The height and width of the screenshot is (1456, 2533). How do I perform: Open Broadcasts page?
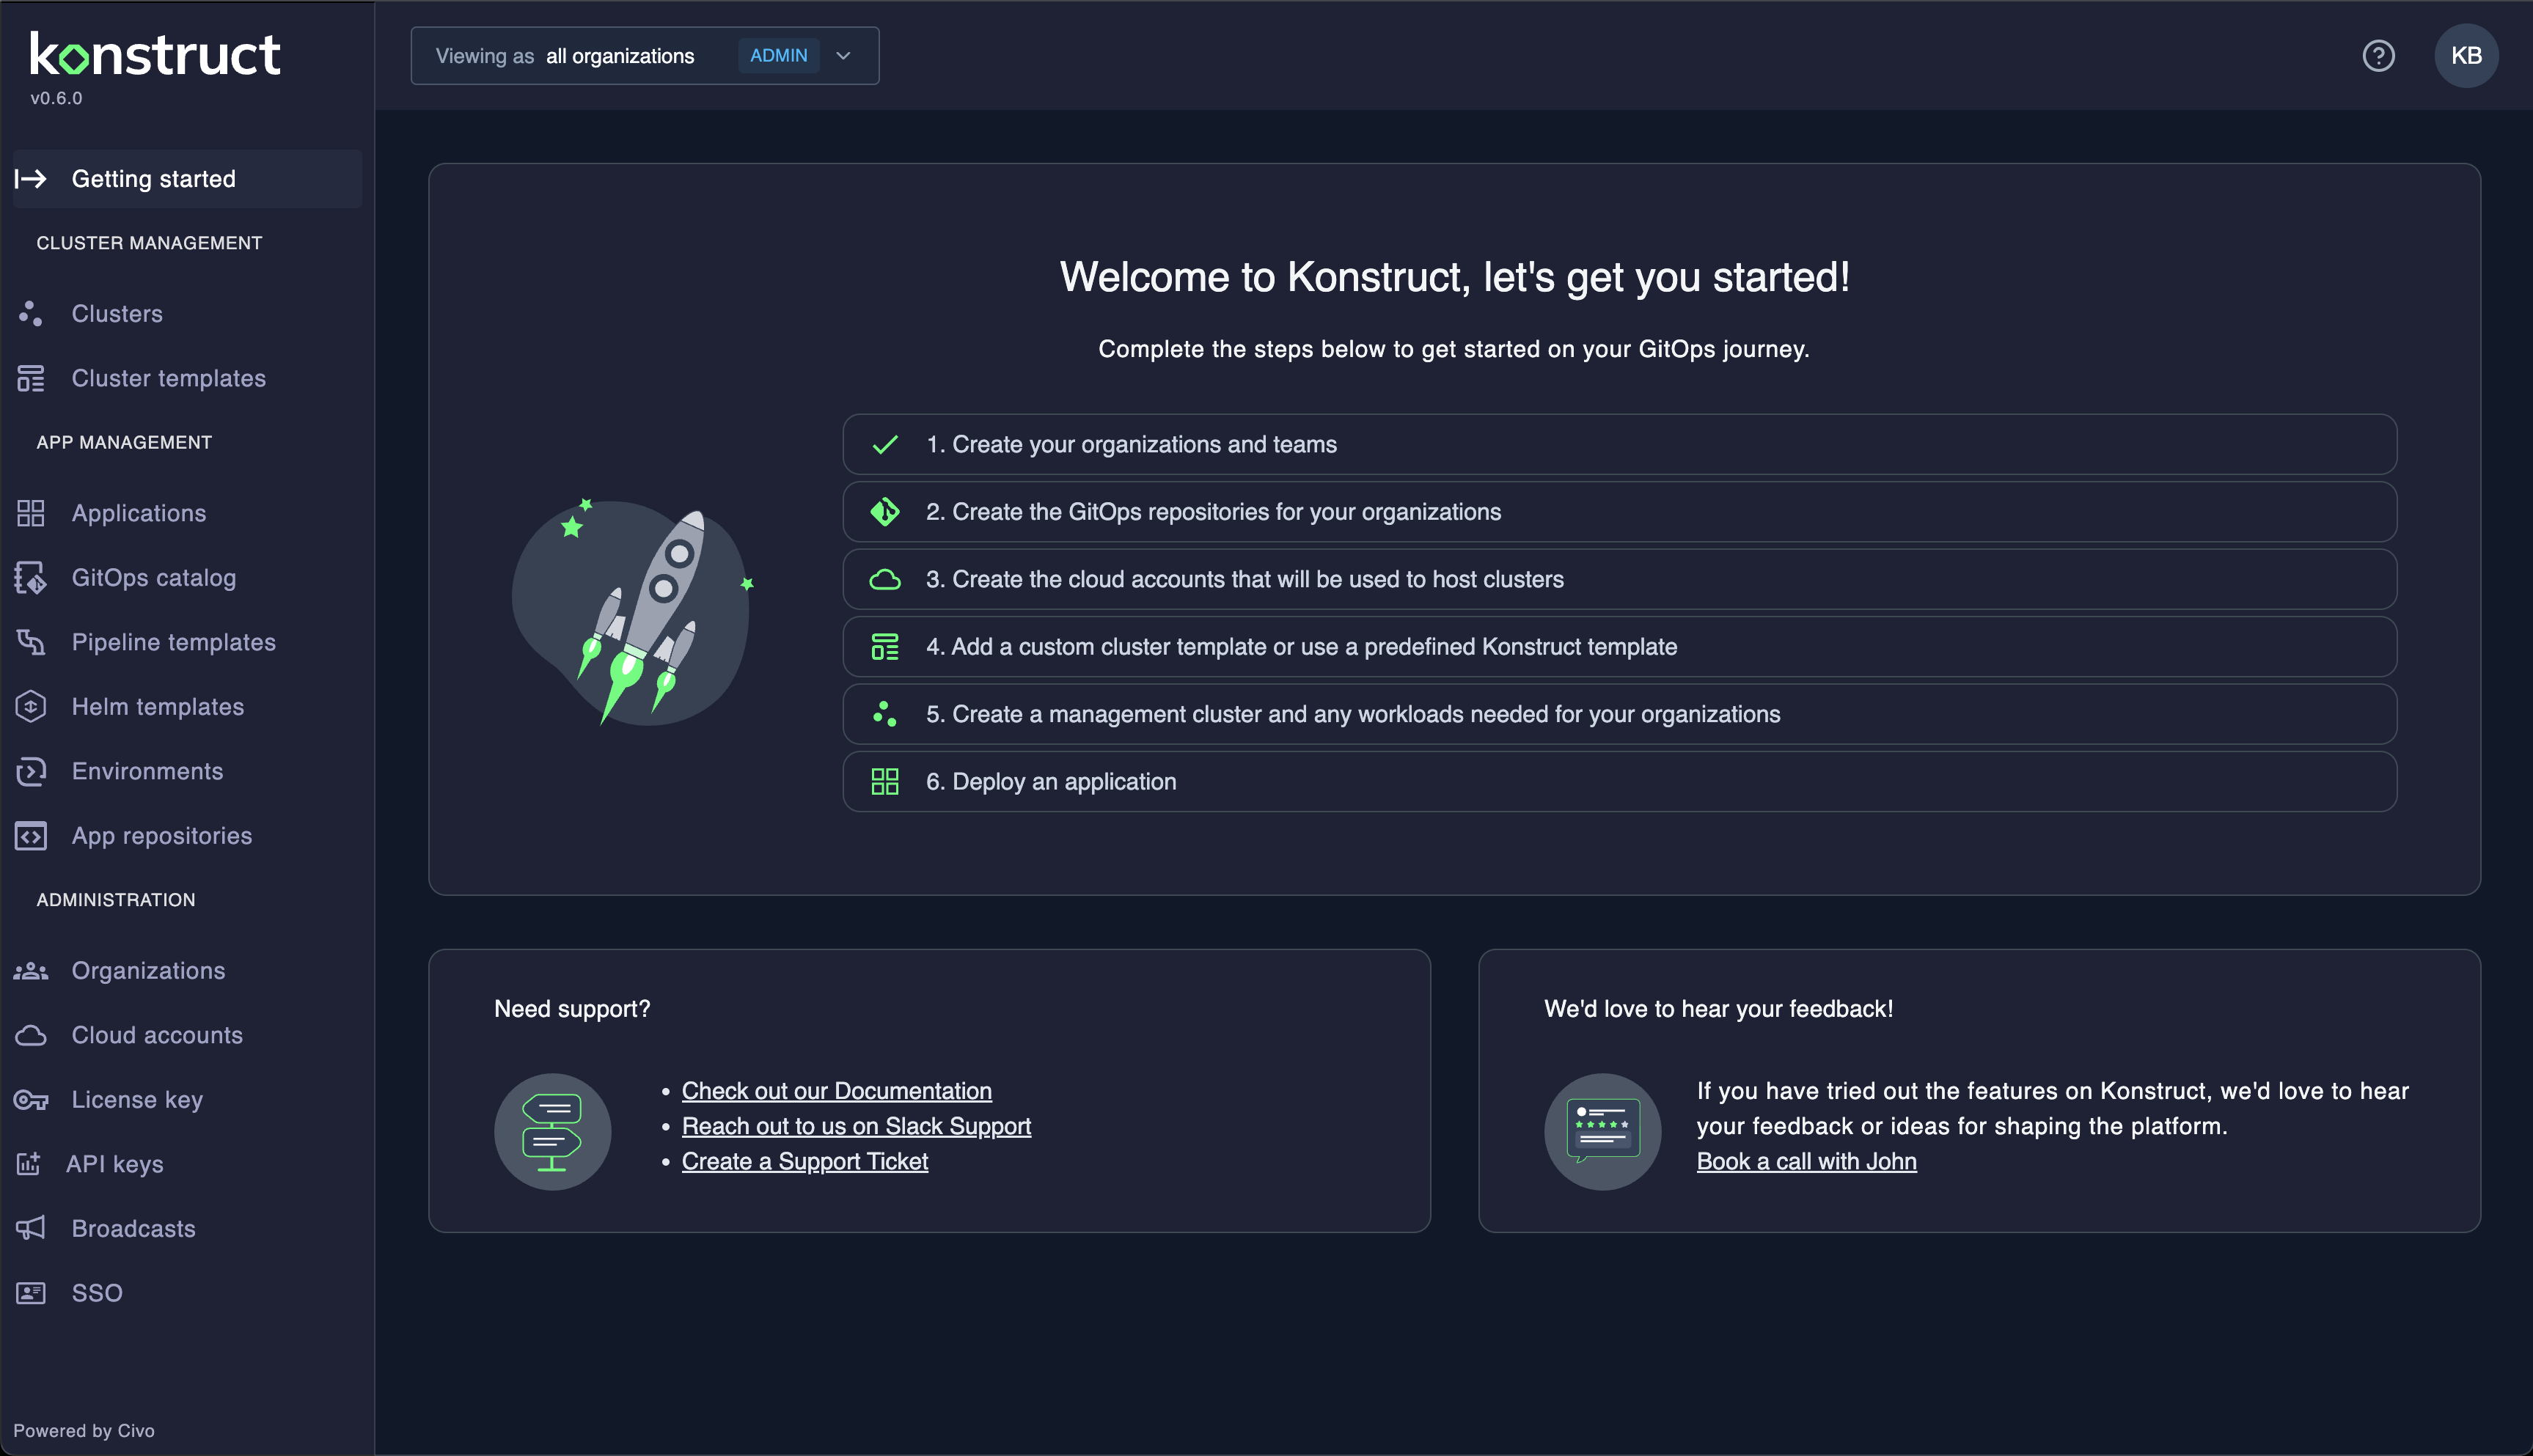click(x=187, y=1228)
